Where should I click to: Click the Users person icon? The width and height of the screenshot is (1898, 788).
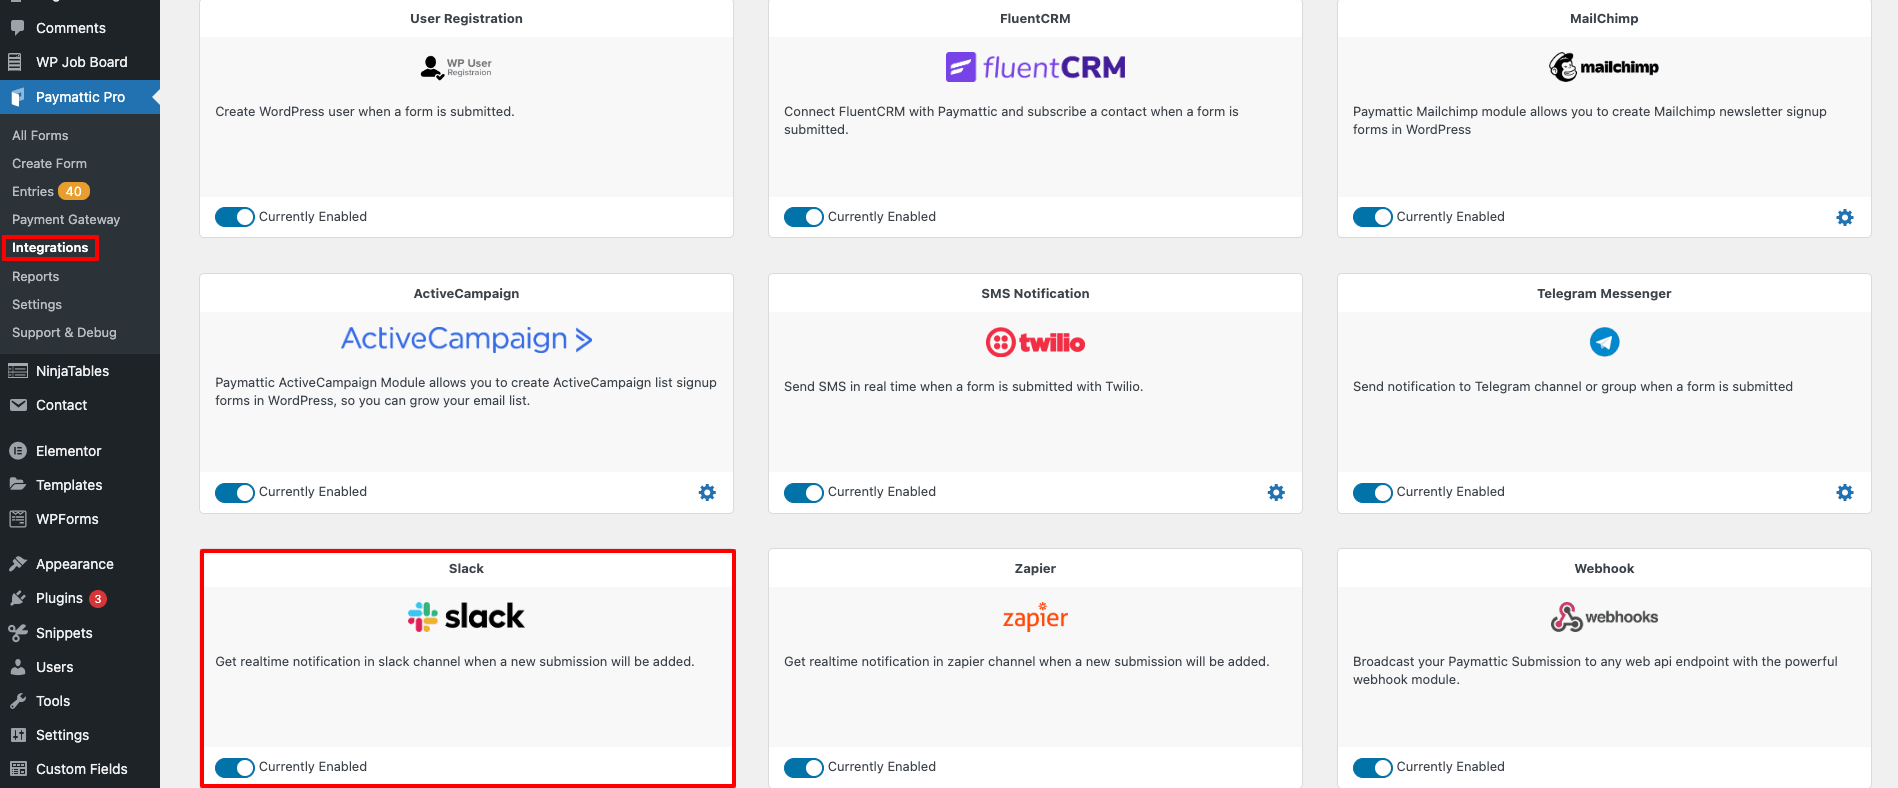point(17,667)
